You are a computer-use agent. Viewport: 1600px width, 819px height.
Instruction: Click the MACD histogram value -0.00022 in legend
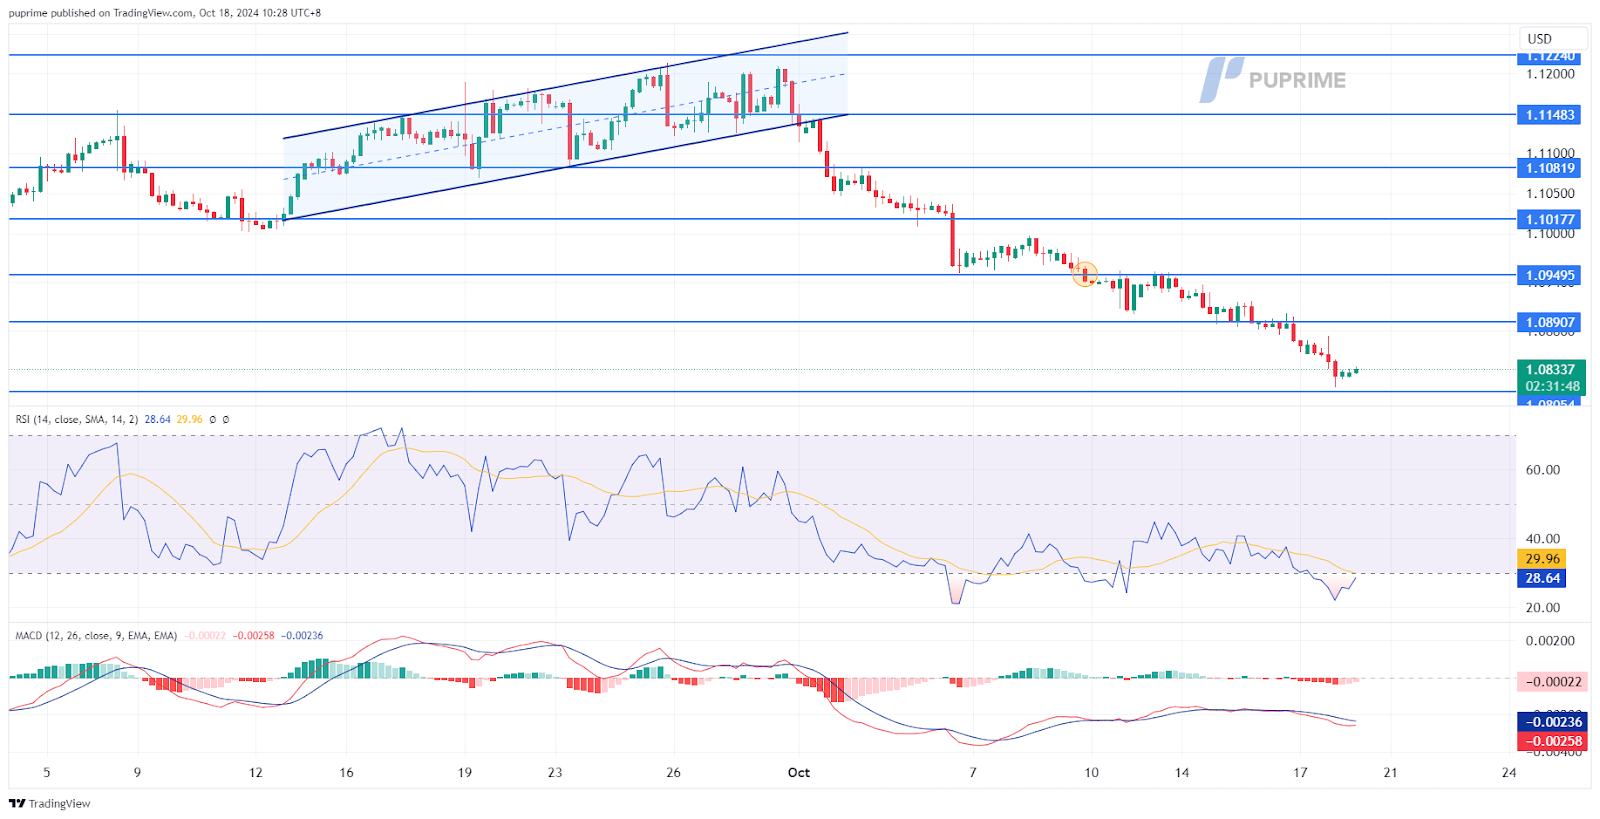[205, 635]
